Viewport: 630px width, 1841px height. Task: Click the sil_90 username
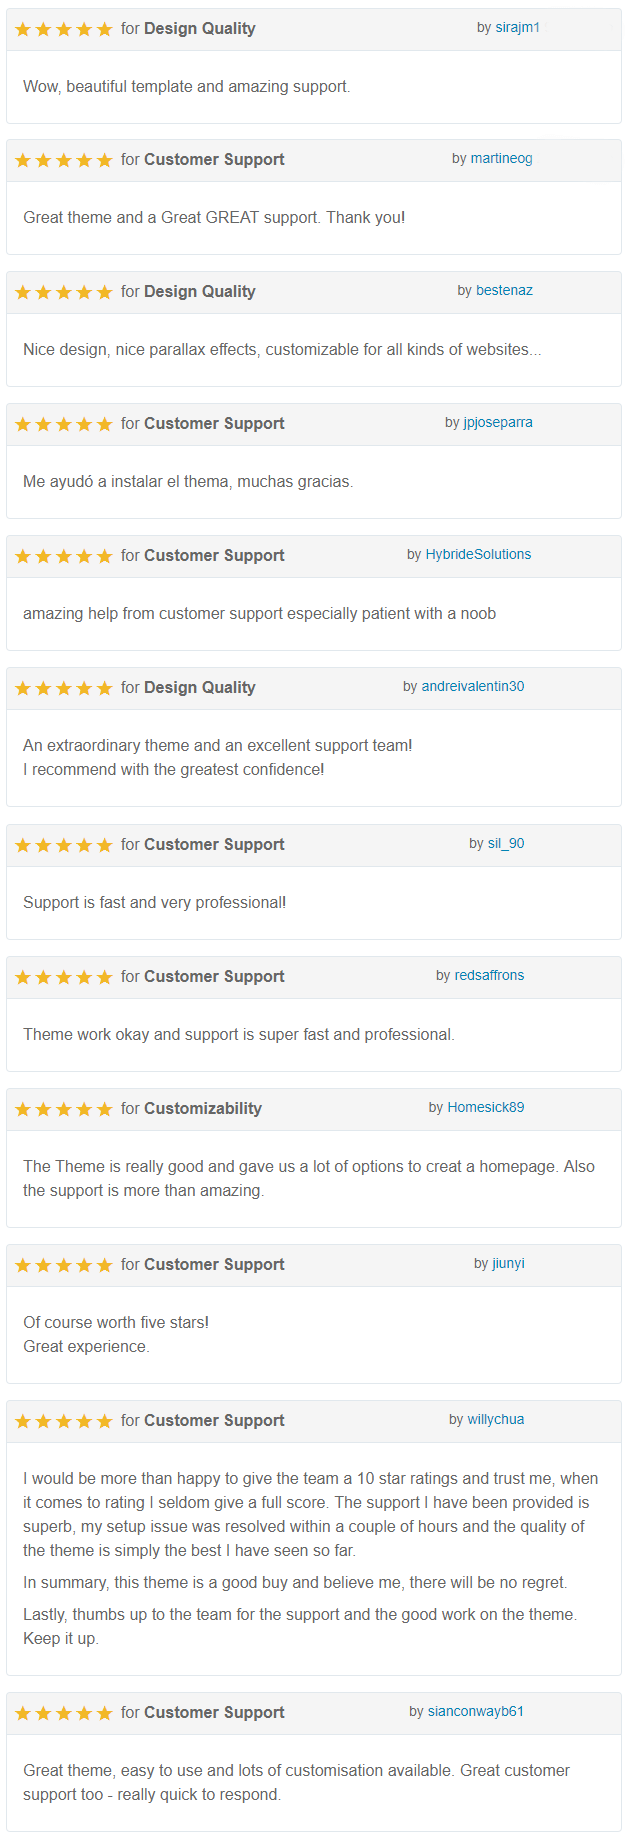click(x=506, y=843)
